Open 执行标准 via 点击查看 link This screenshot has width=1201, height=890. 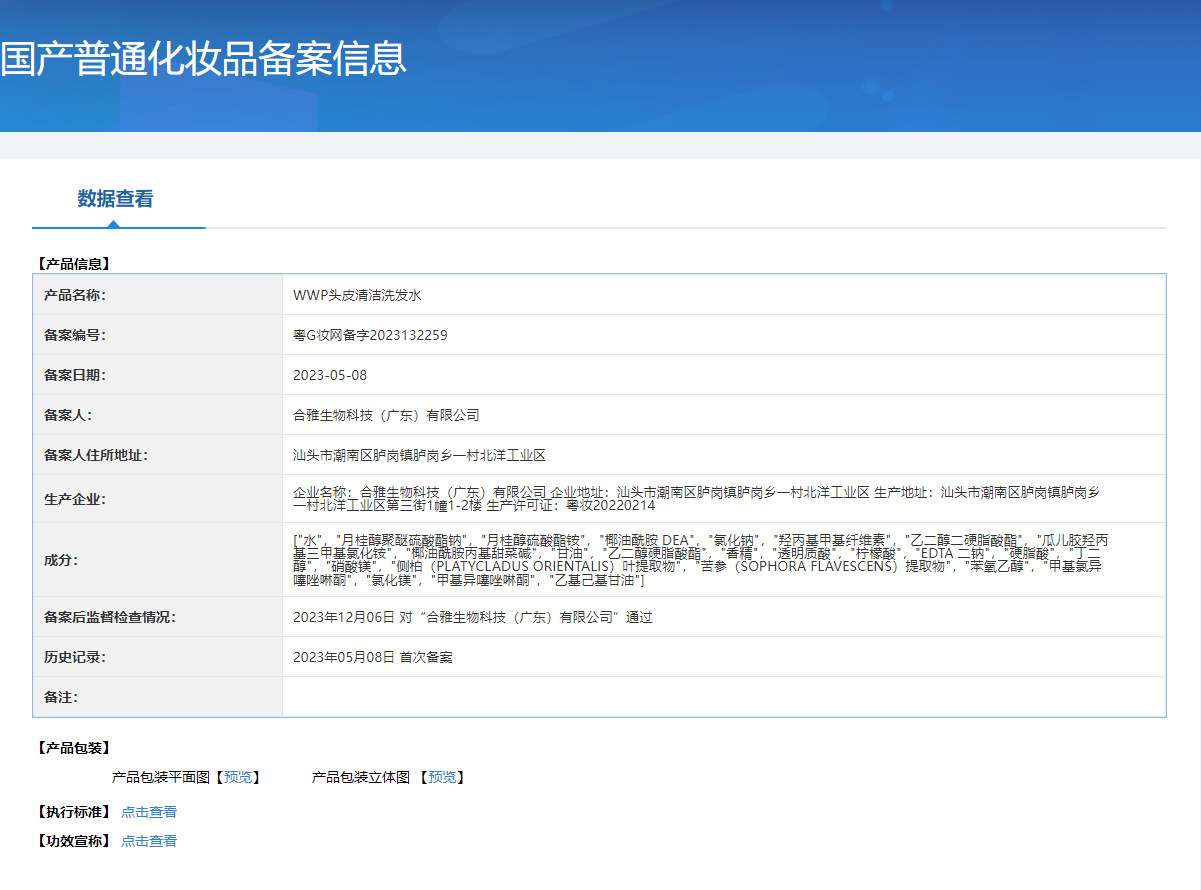[x=148, y=812]
